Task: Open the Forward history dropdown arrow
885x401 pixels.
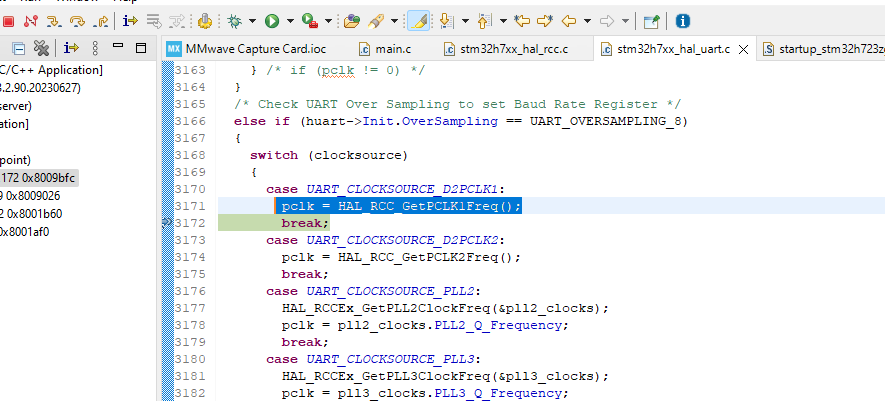Action: pyautogui.click(x=625, y=21)
